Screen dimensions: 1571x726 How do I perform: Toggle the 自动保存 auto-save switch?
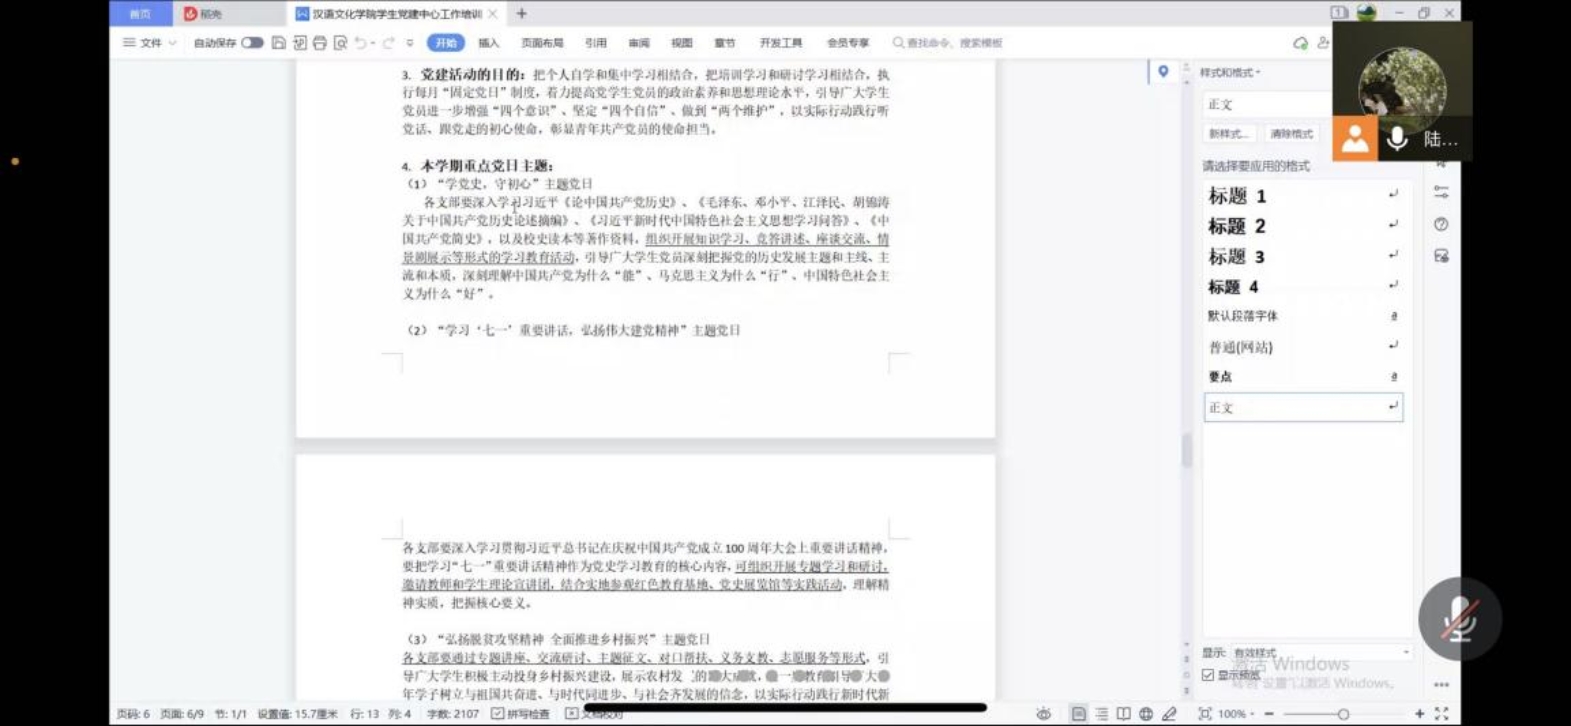pyautogui.click(x=252, y=43)
